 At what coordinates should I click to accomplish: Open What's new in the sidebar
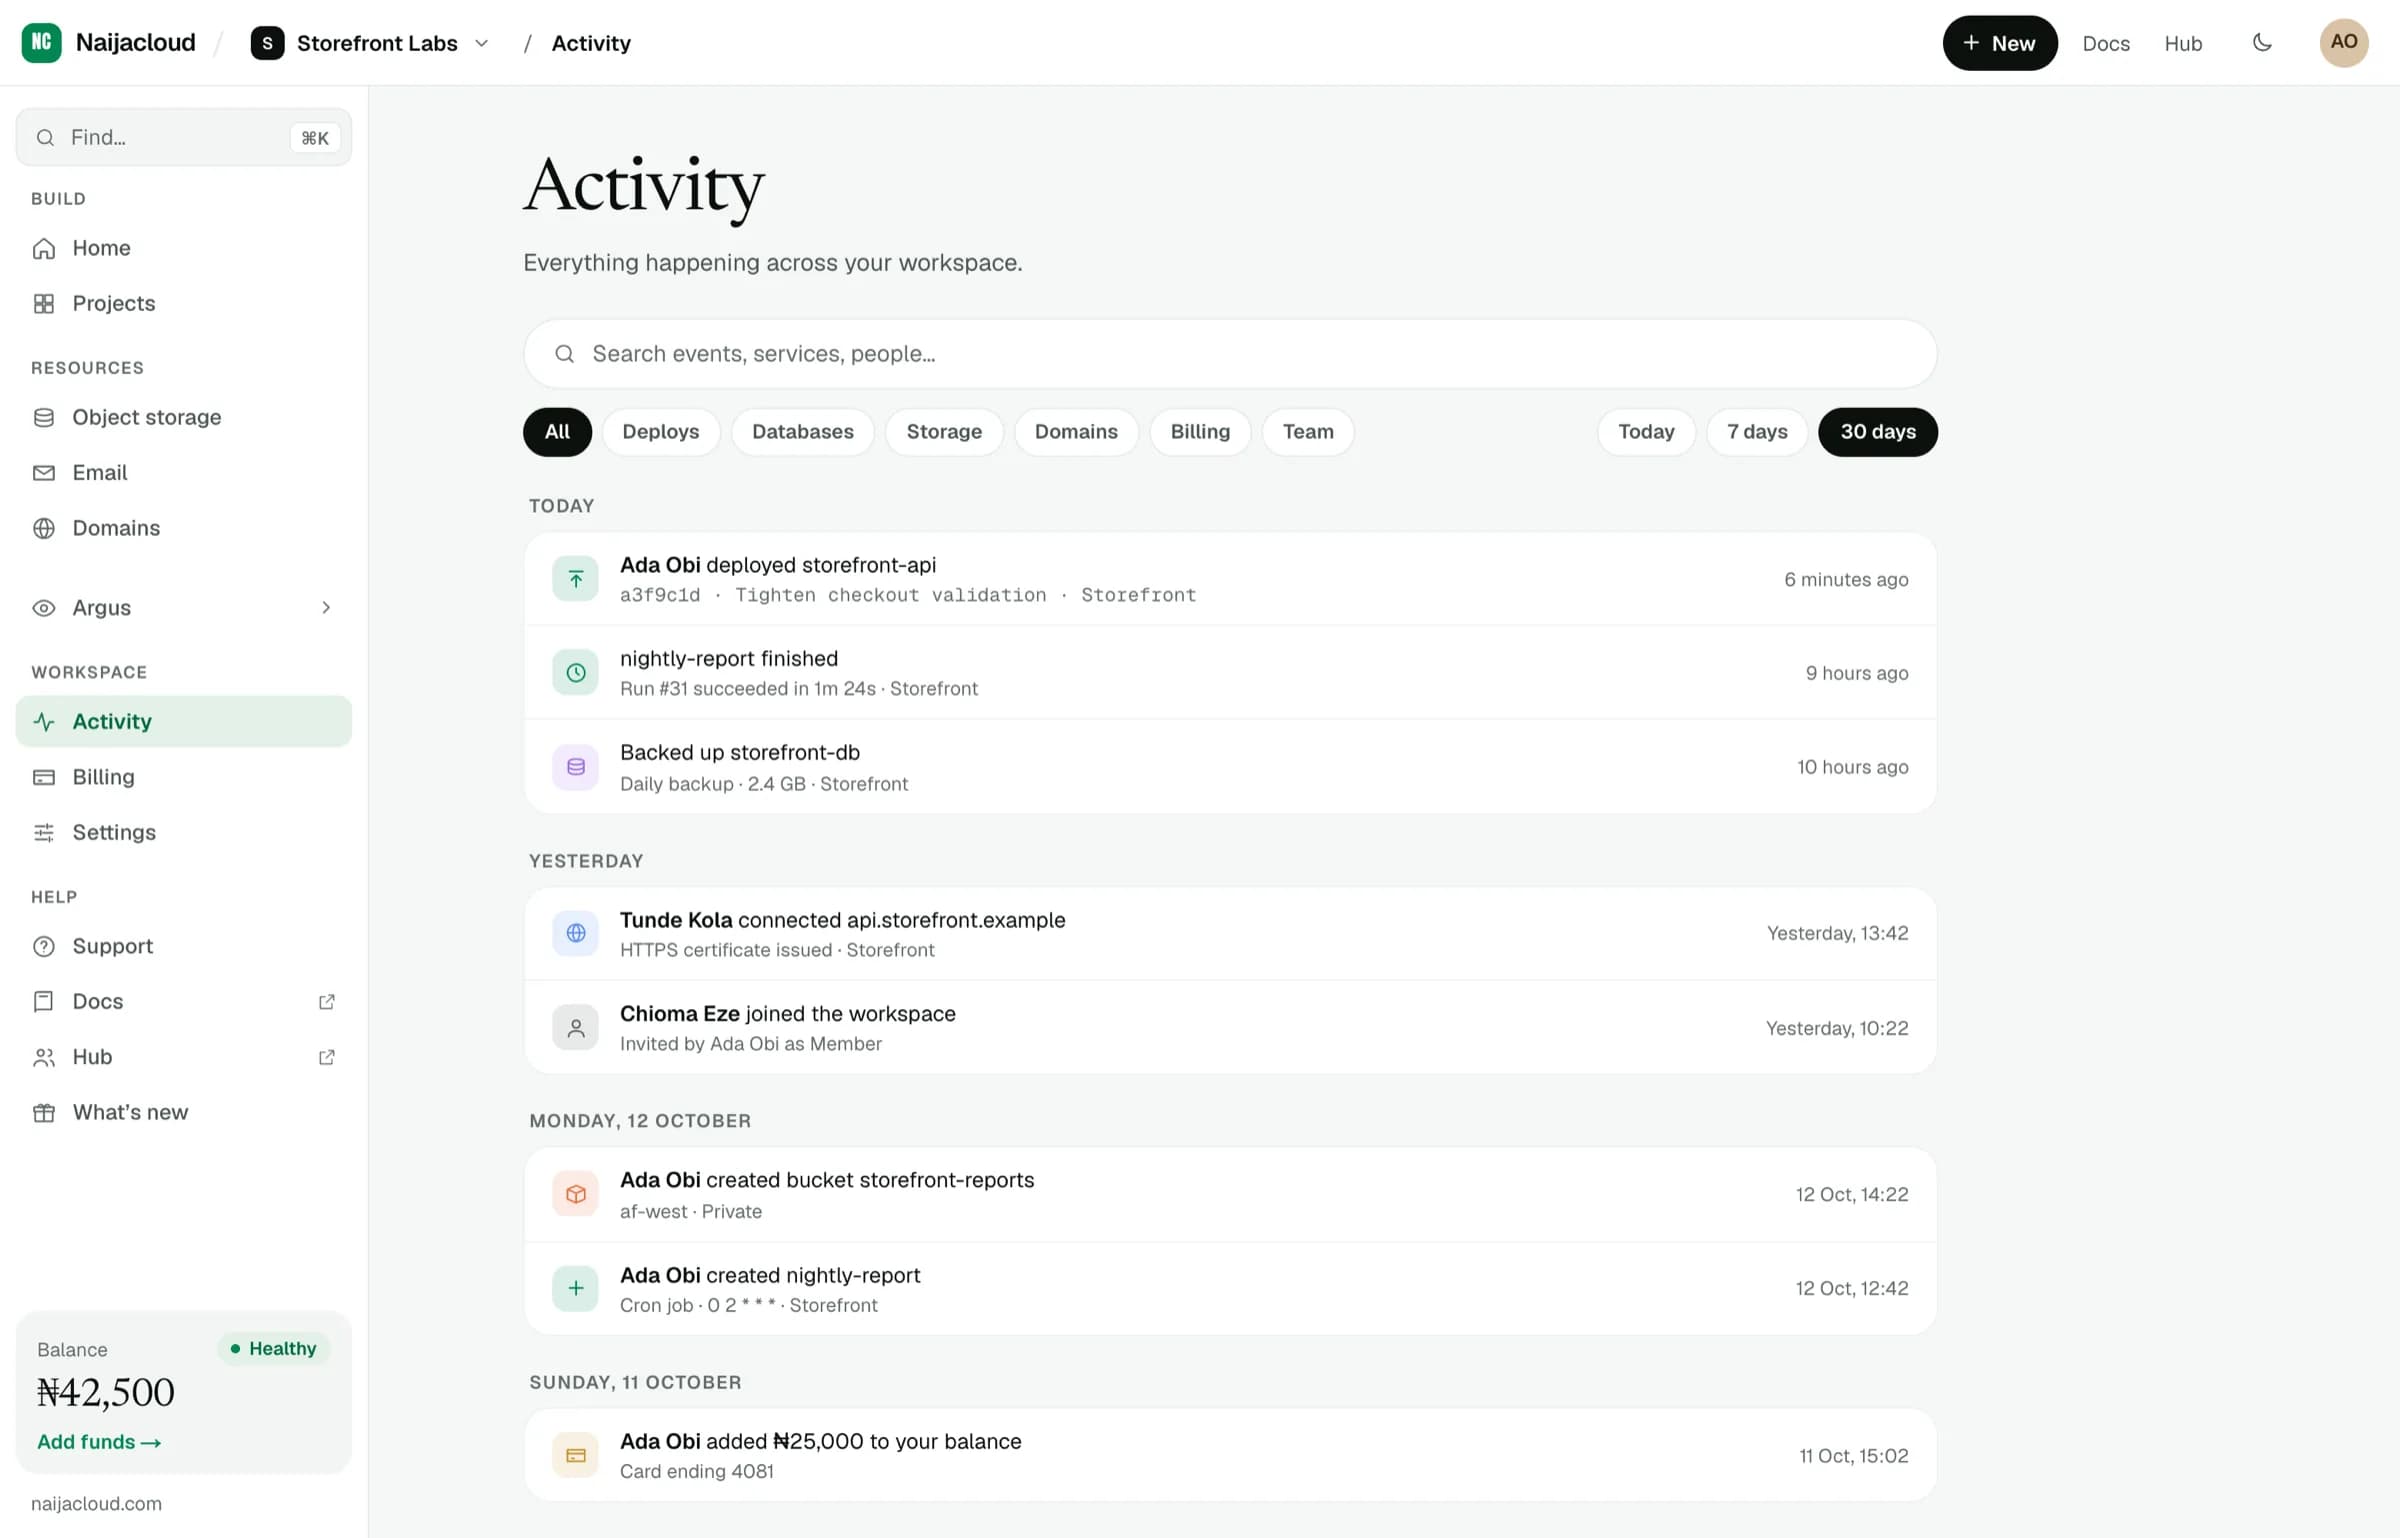(x=184, y=1112)
